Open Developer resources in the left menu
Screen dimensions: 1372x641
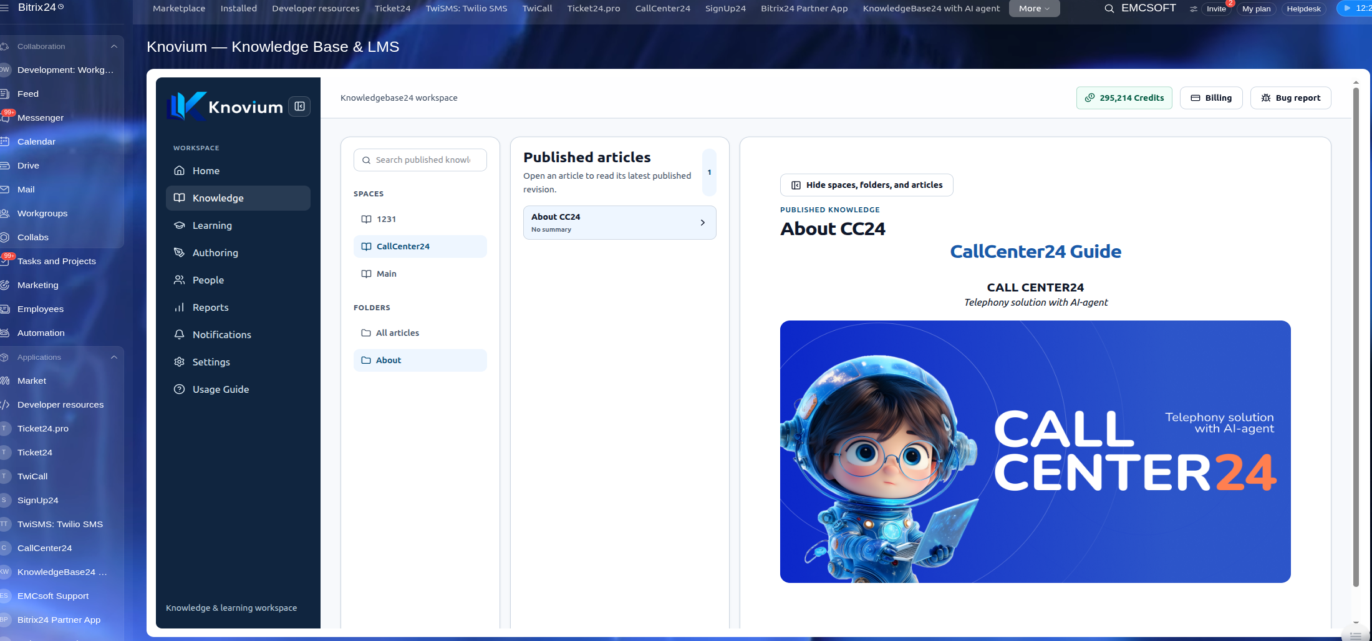click(x=62, y=405)
